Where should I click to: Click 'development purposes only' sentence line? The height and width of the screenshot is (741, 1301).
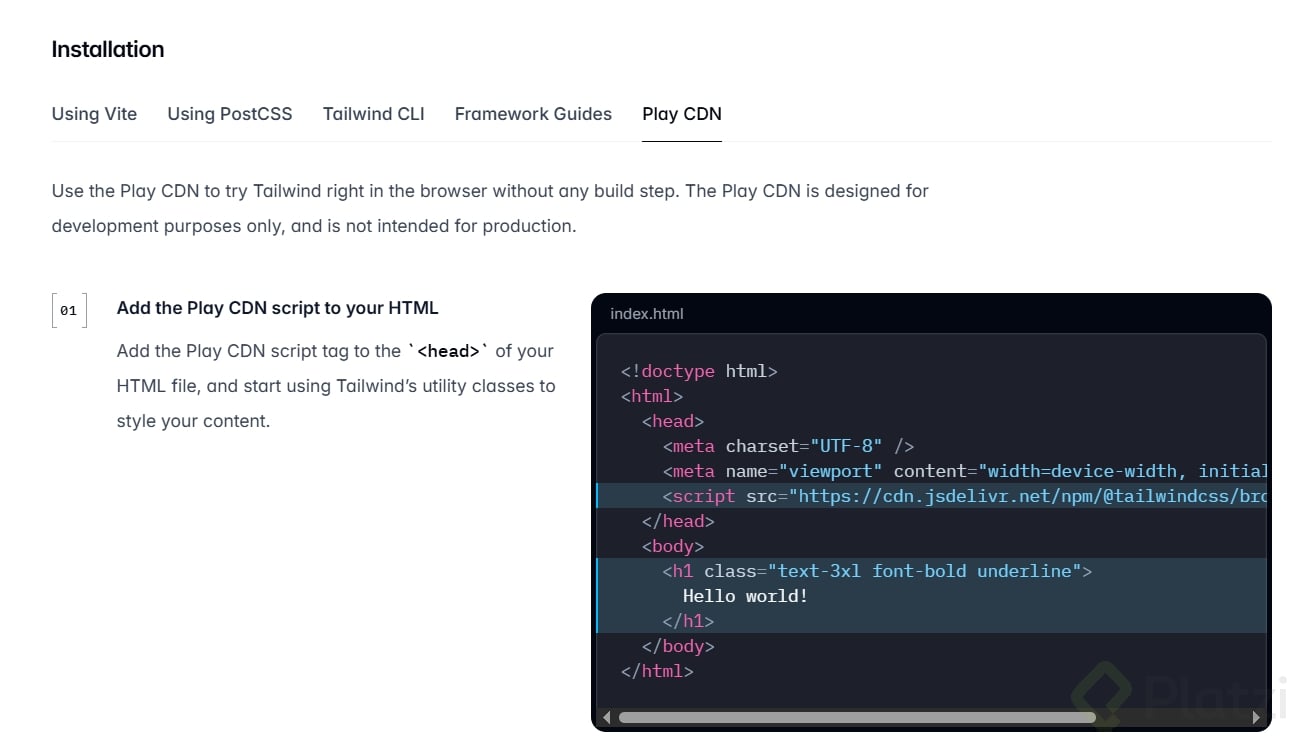point(314,226)
